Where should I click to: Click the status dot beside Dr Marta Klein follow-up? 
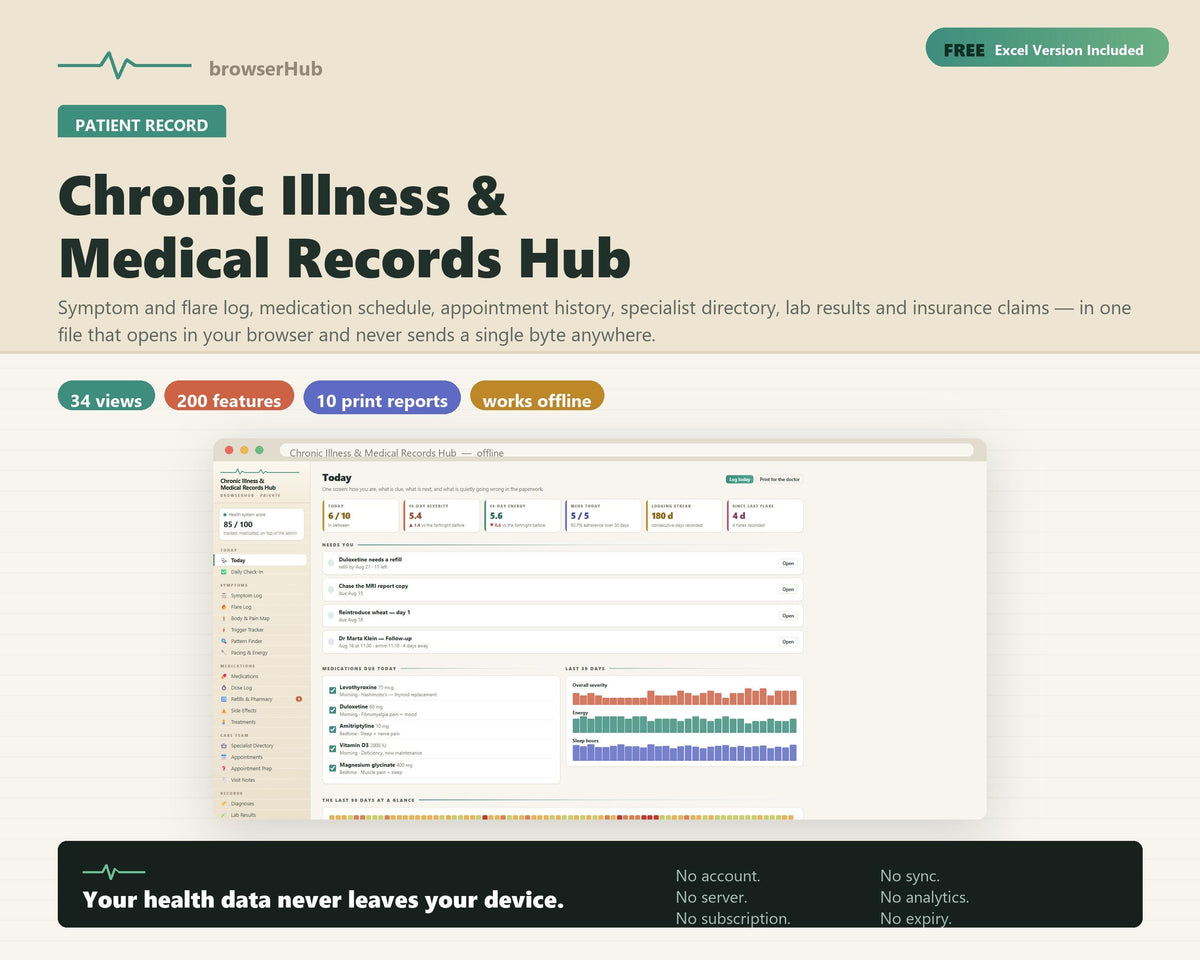point(331,642)
